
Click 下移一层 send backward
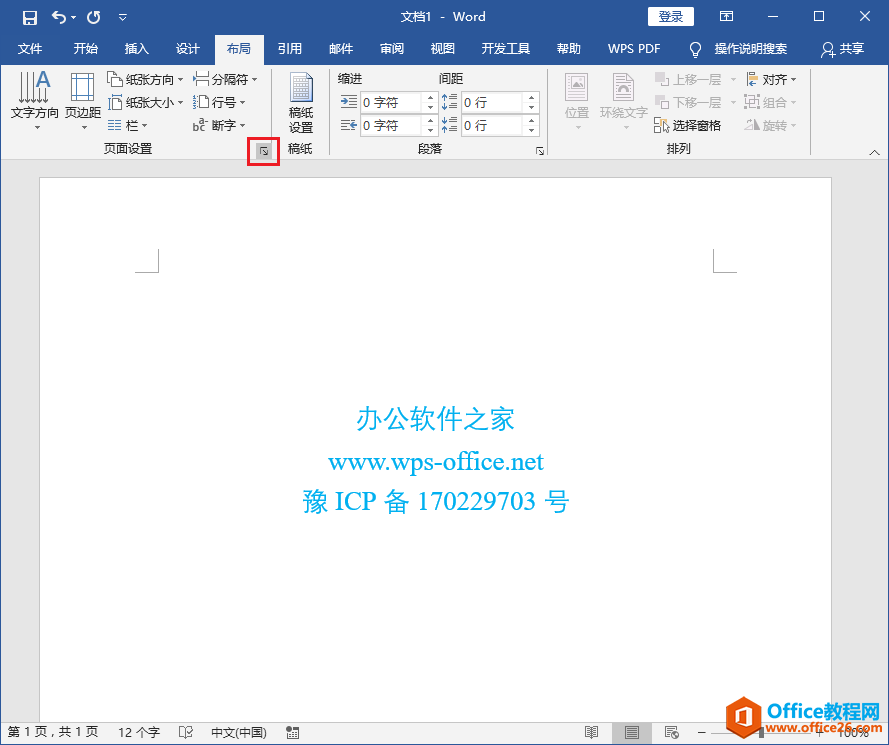tap(688, 103)
